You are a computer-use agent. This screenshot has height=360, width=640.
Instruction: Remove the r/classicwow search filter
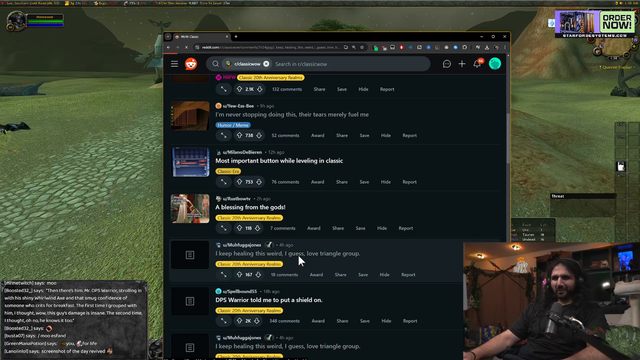coord(266,64)
